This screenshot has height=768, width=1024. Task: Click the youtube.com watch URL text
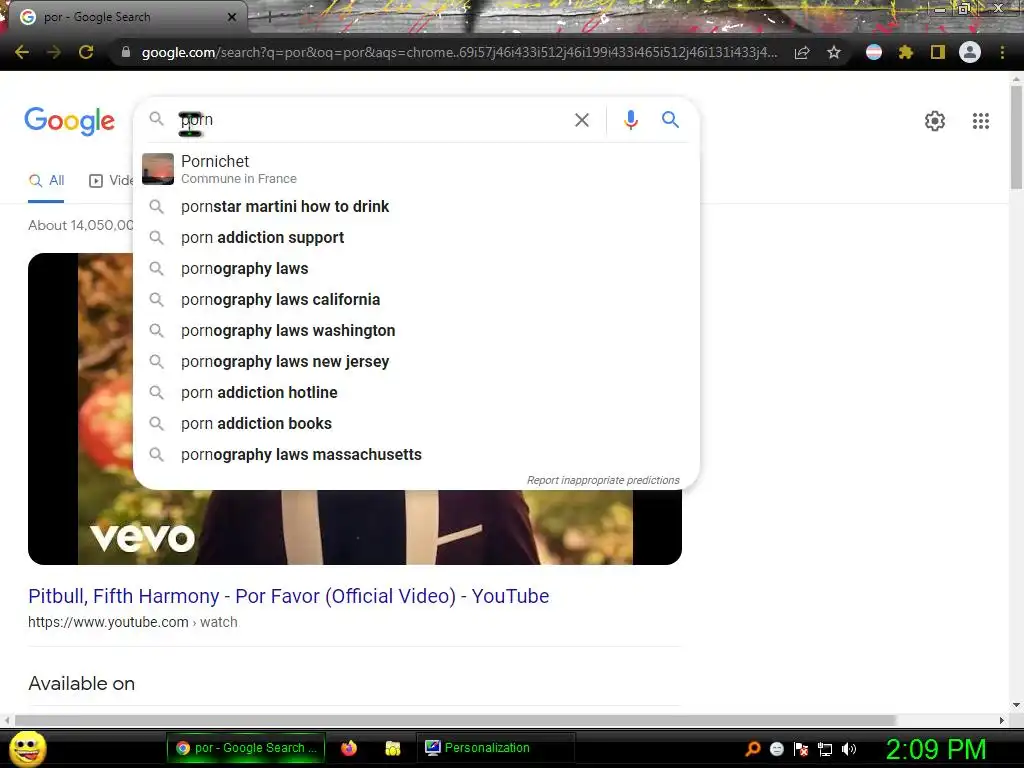tap(133, 622)
